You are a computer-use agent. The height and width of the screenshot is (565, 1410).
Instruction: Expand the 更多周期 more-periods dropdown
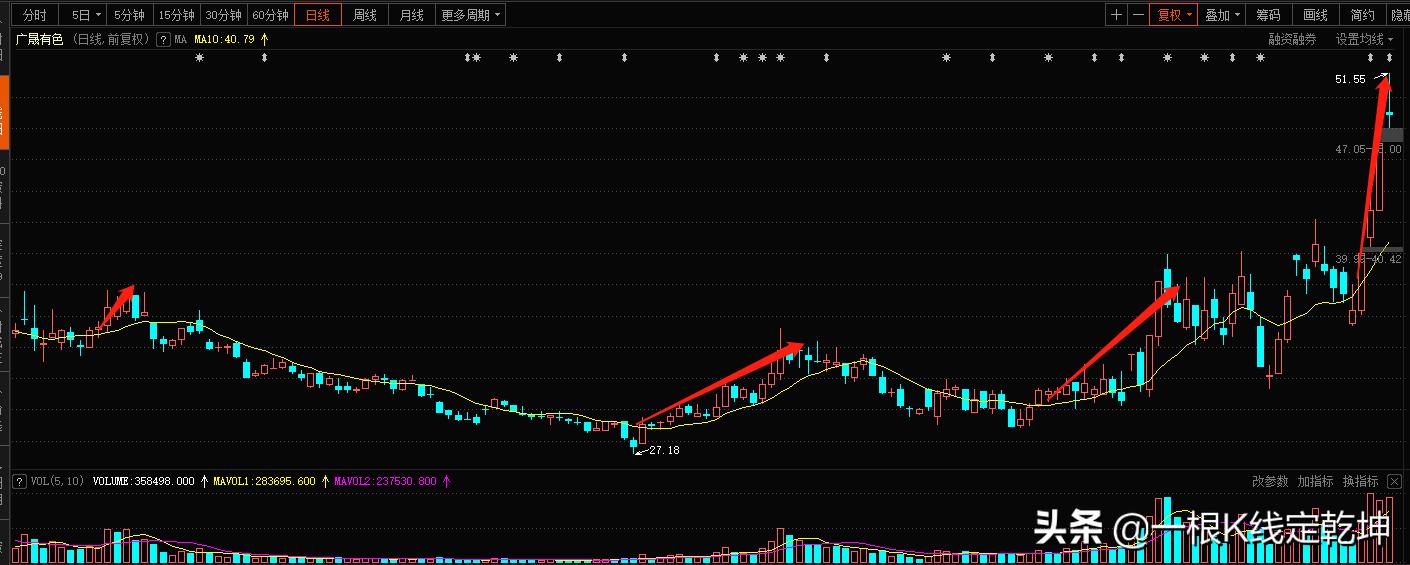[470, 15]
